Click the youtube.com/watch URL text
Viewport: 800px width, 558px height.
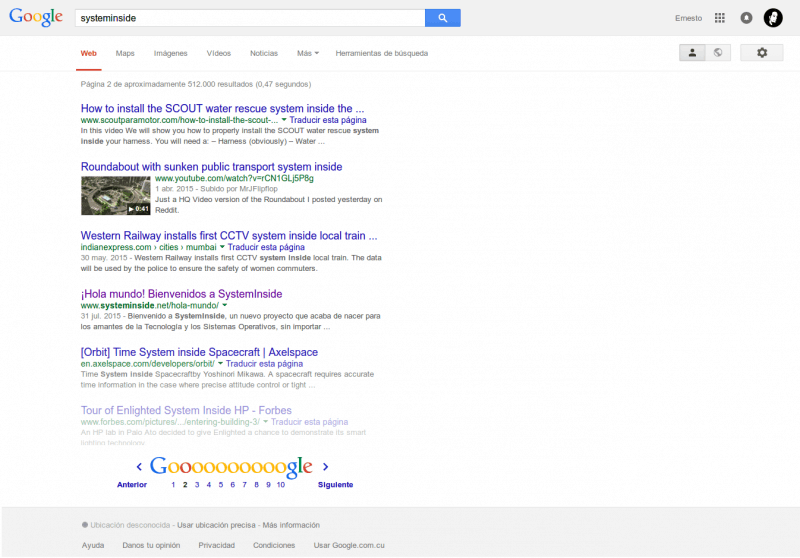pos(234,178)
